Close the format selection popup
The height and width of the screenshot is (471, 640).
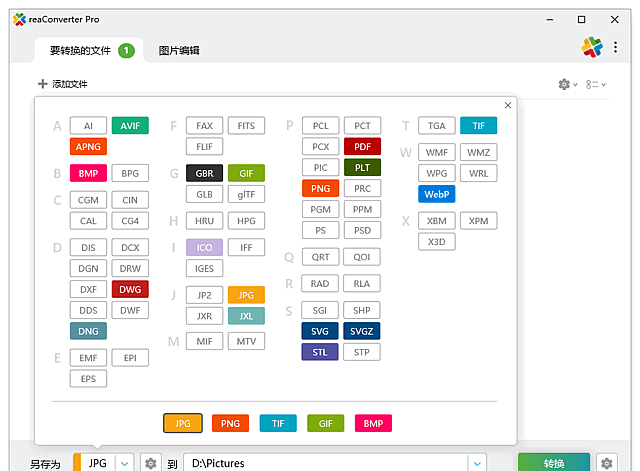point(508,105)
